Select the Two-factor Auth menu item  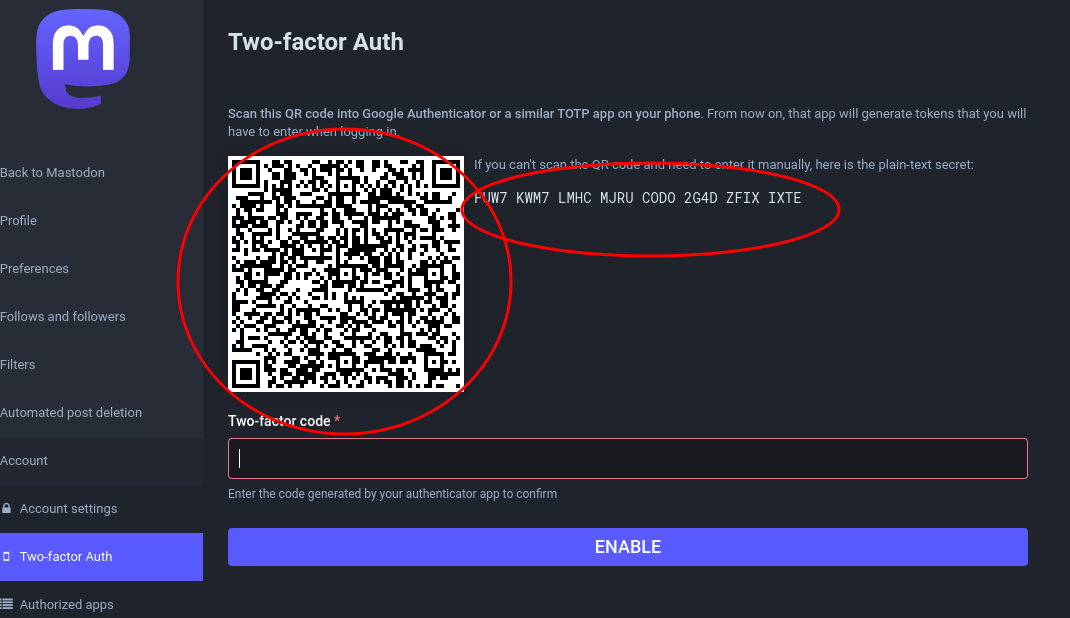click(x=101, y=557)
